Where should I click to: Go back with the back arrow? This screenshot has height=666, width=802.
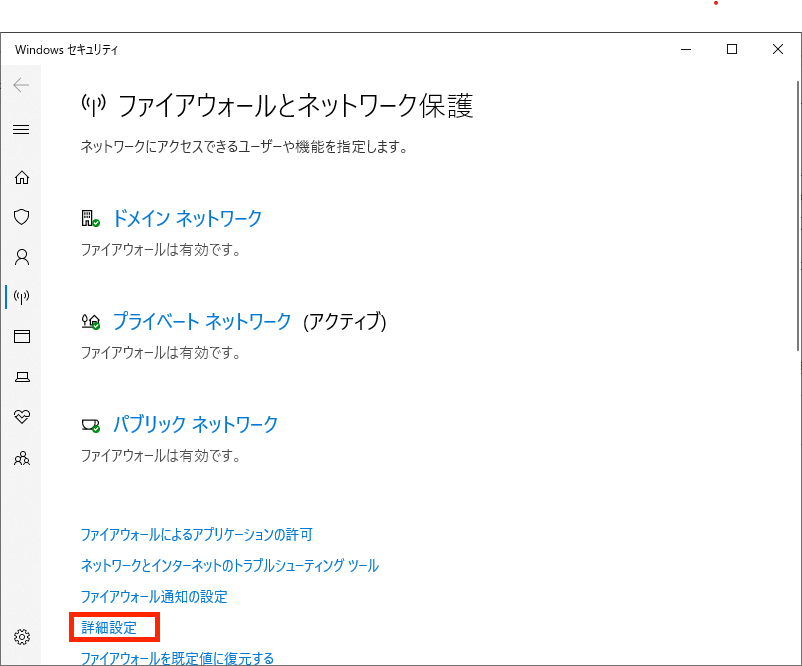tap(21, 85)
